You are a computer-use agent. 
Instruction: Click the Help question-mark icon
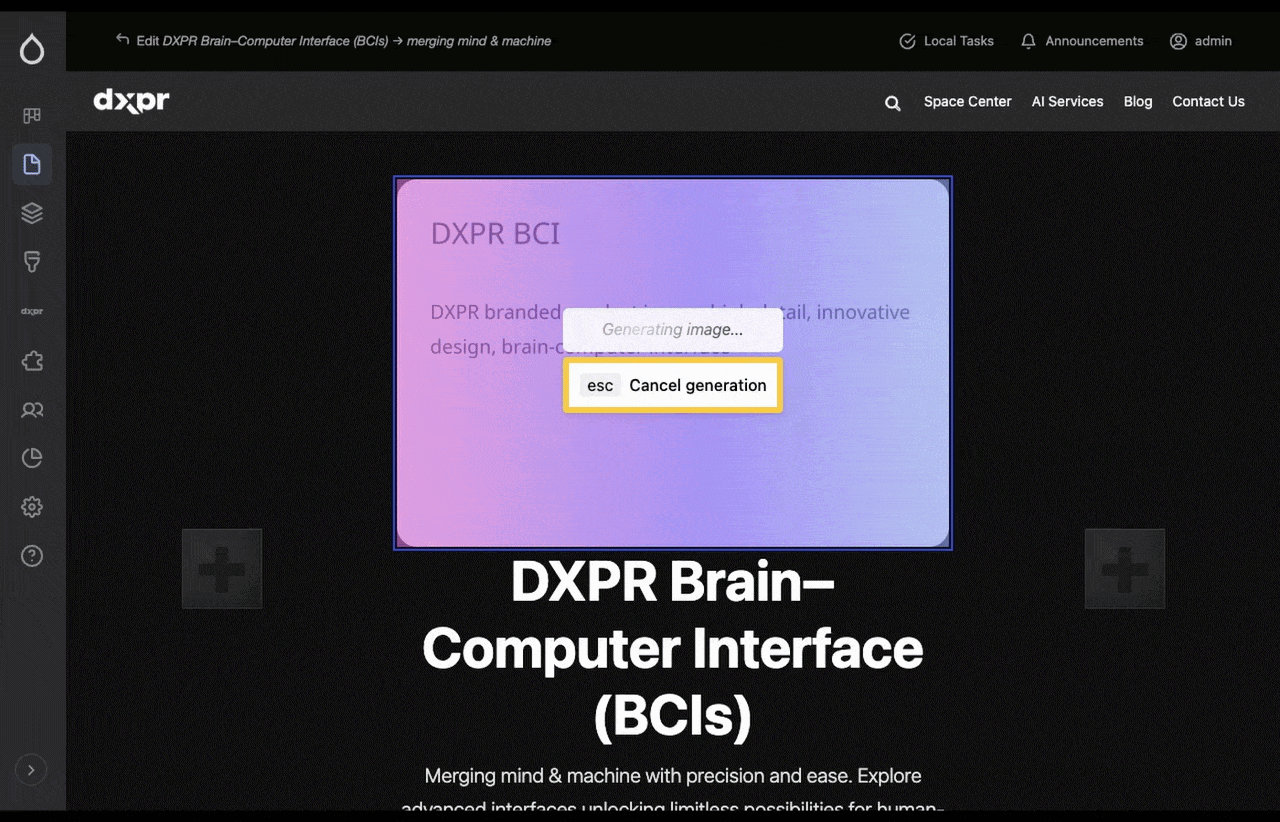point(31,555)
